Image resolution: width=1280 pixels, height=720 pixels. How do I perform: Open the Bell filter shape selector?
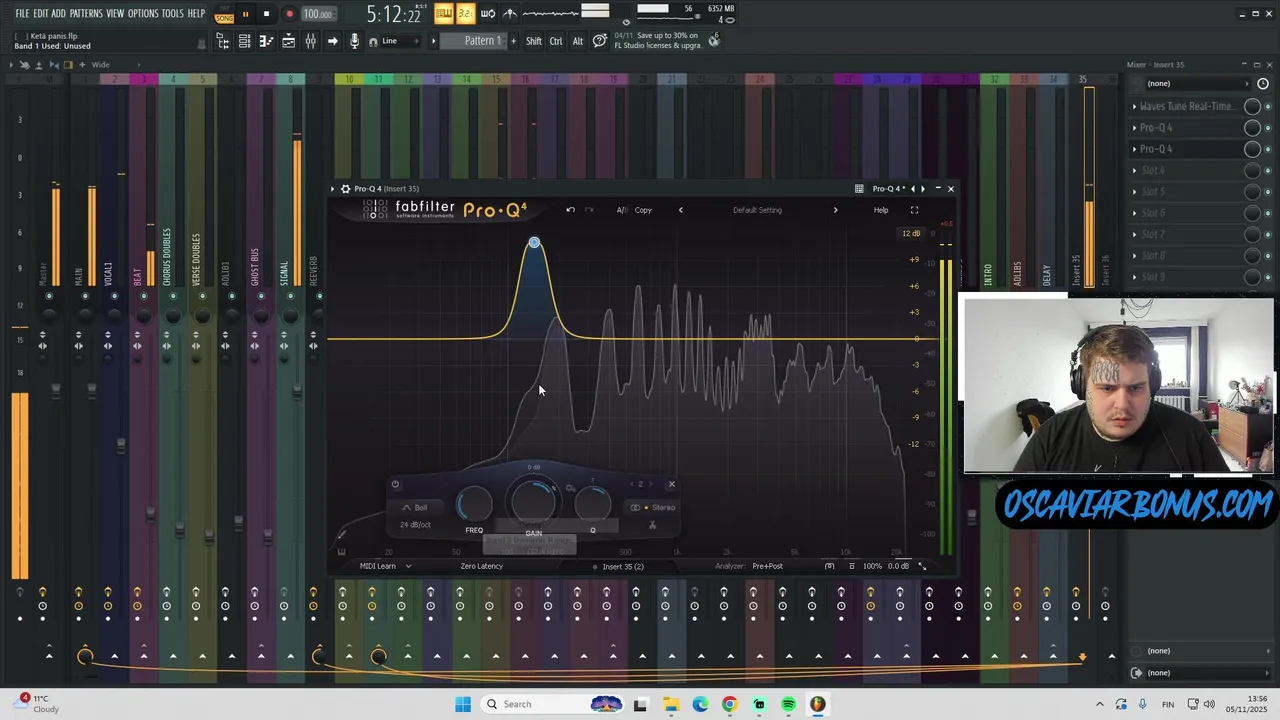(x=415, y=508)
